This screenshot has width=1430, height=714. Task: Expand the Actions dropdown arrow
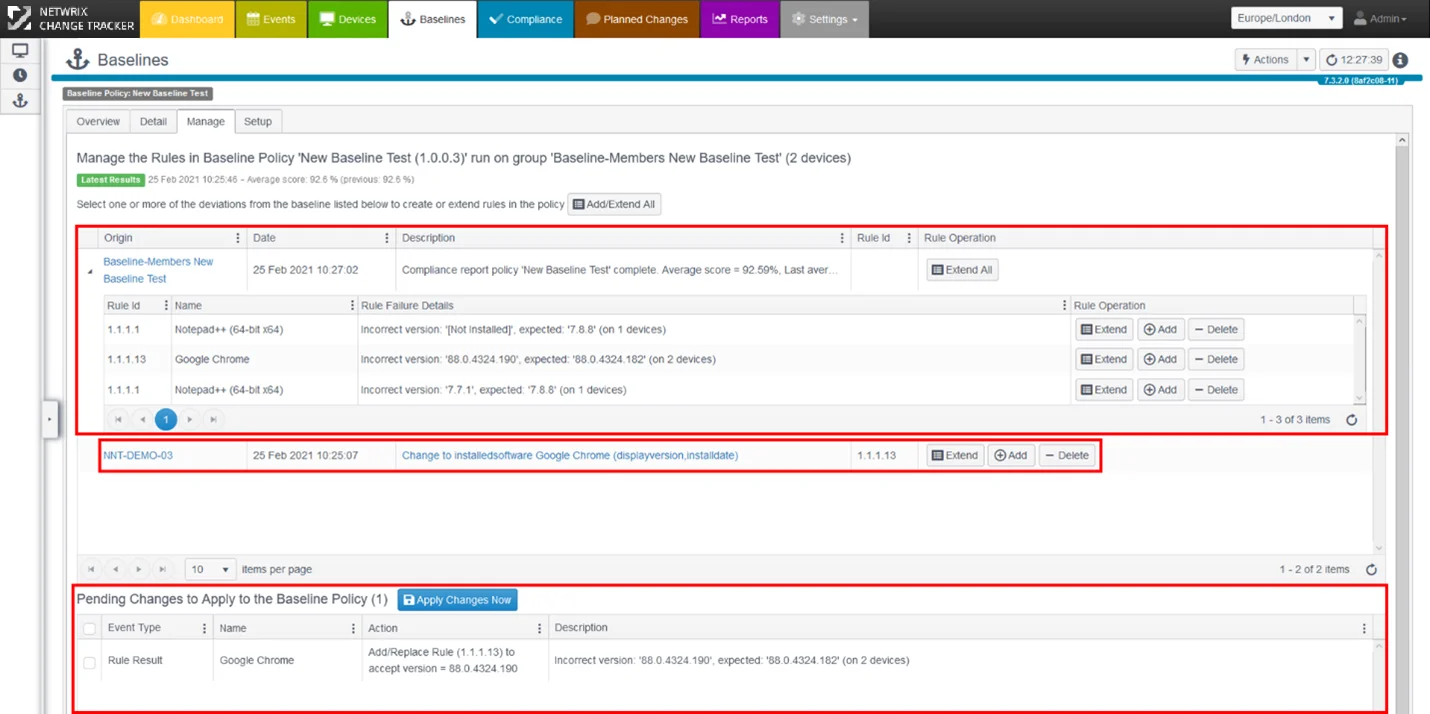coord(1306,60)
